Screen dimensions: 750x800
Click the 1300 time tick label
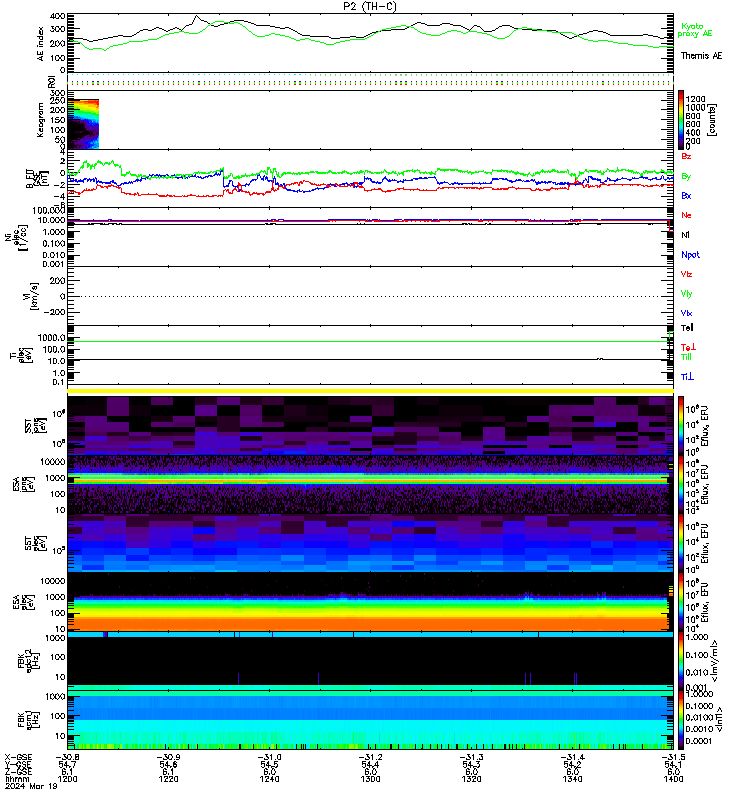tap(370, 779)
